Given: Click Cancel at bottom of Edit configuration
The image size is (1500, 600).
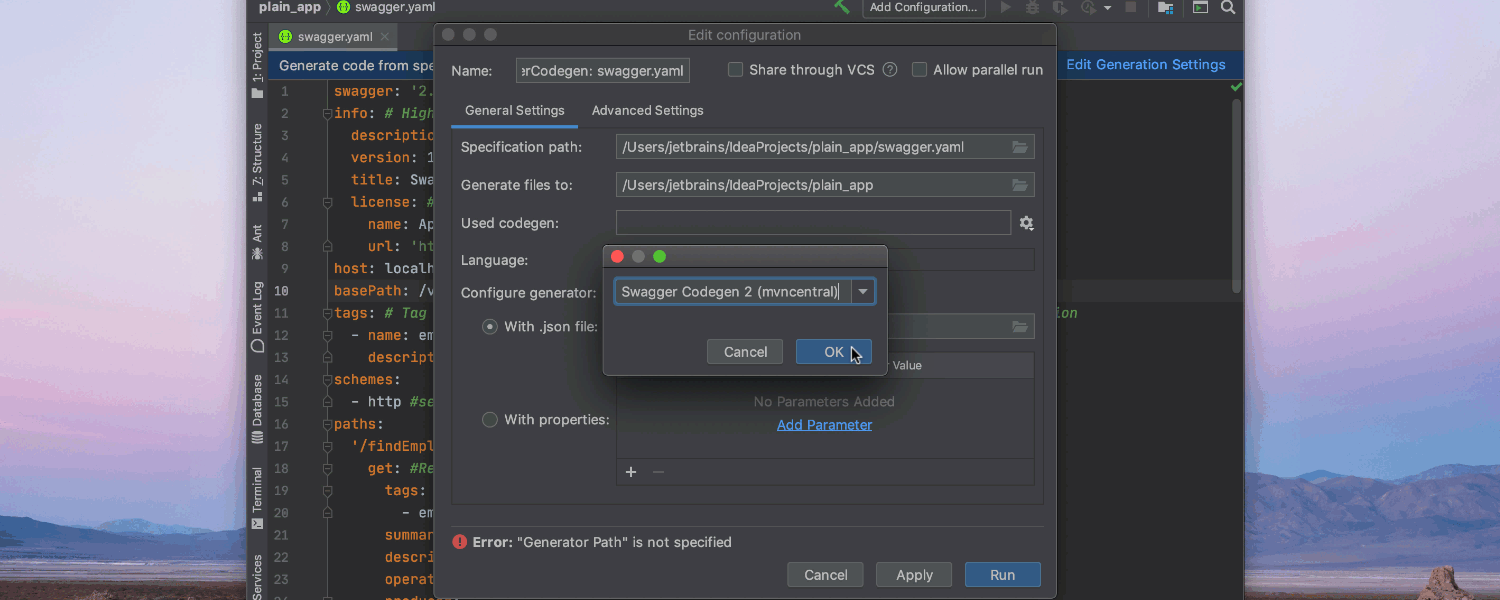Looking at the screenshot, I should 826,575.
